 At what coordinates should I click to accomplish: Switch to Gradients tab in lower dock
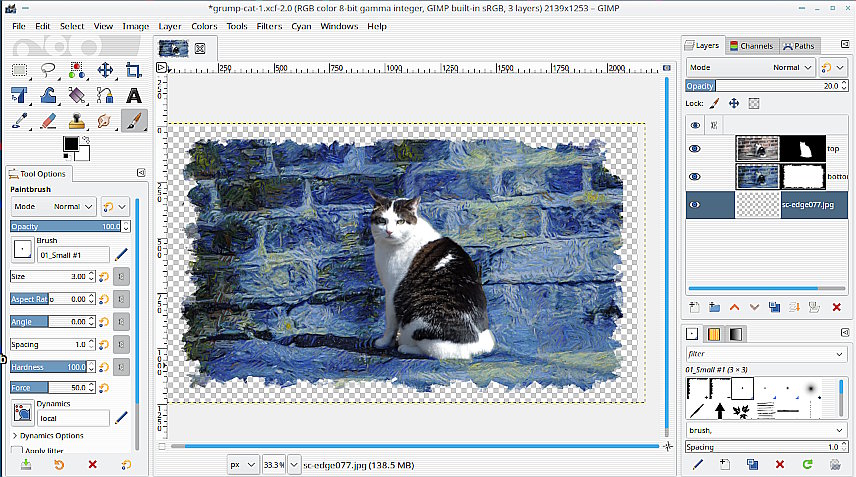(x=735, y=333)
